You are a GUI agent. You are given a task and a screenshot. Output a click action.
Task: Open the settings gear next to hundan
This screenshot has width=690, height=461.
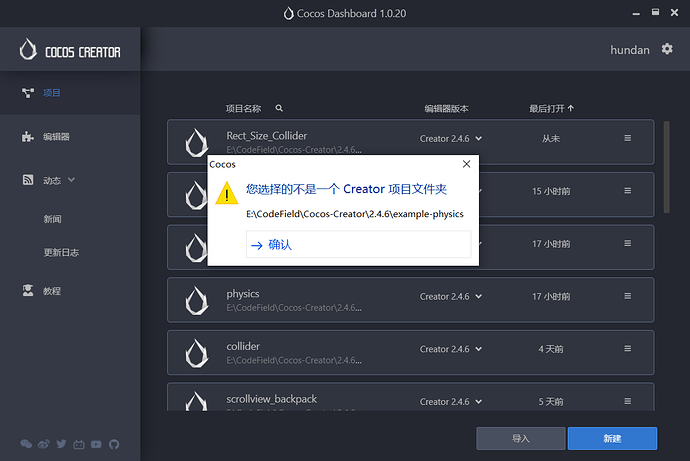[x=667, y=49]
